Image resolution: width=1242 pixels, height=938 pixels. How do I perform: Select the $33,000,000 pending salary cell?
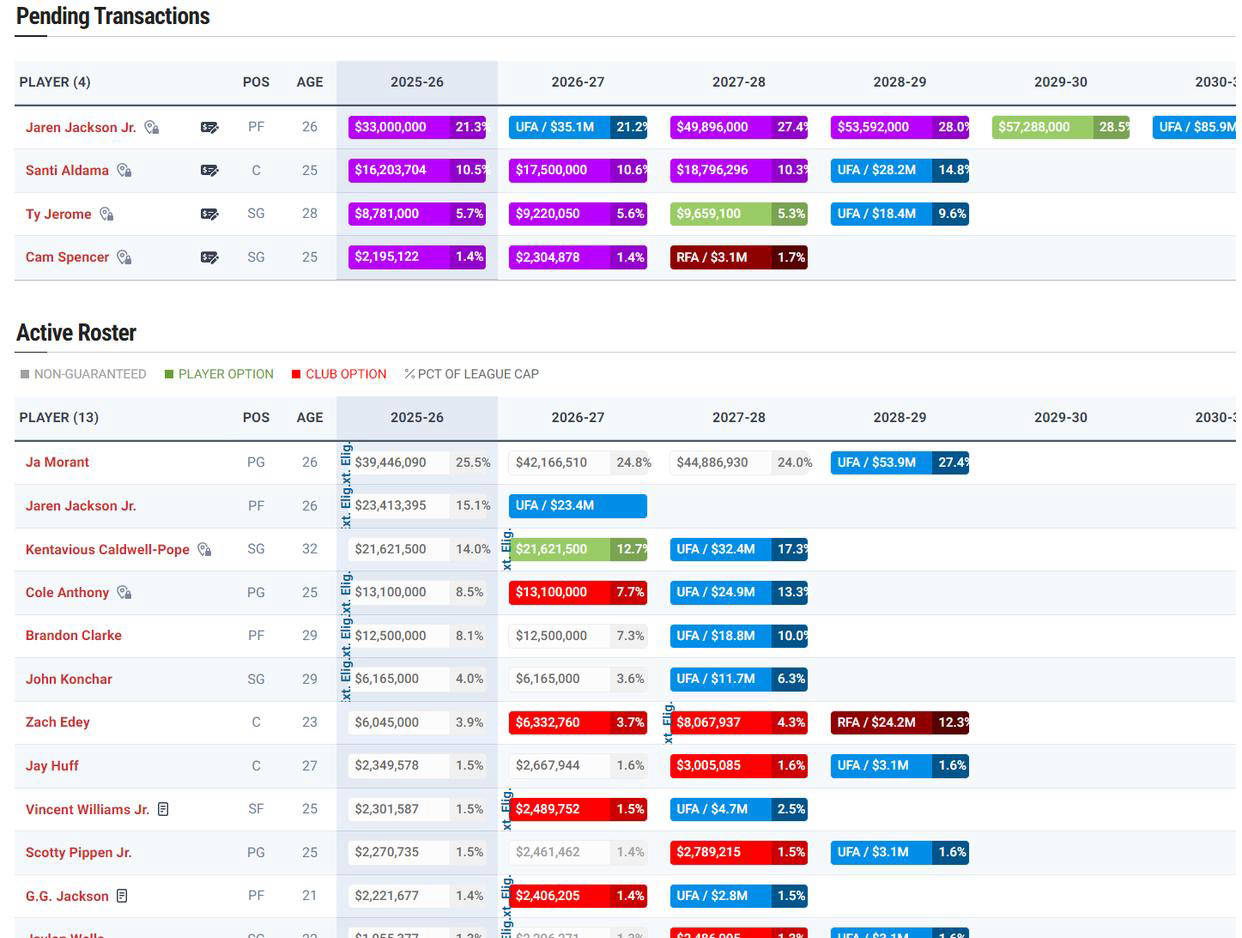417,127
